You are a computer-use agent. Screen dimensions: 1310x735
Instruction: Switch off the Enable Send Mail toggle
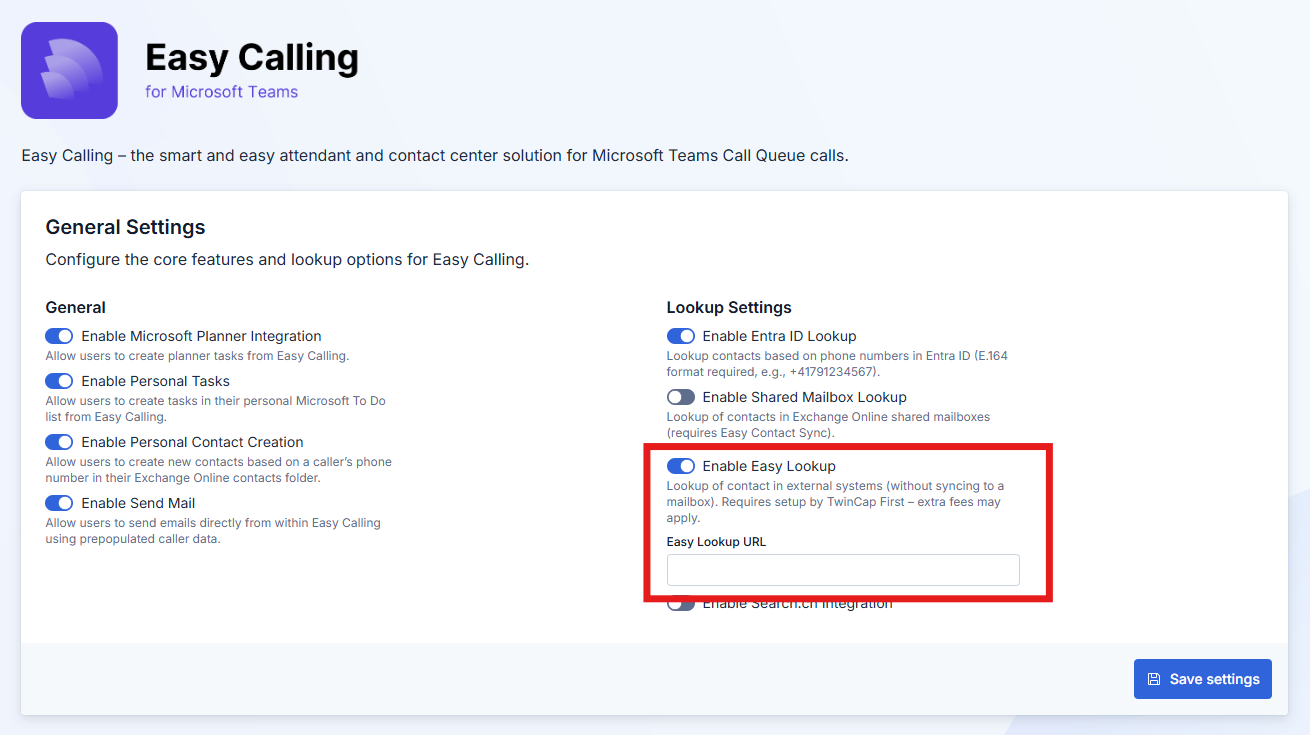coord(59,503)
